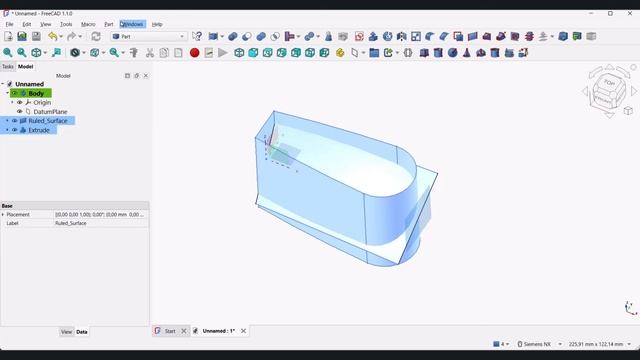Open the Part menu
Image resolution: width=640 pixels, height=360 pixels.
(109, 24)
